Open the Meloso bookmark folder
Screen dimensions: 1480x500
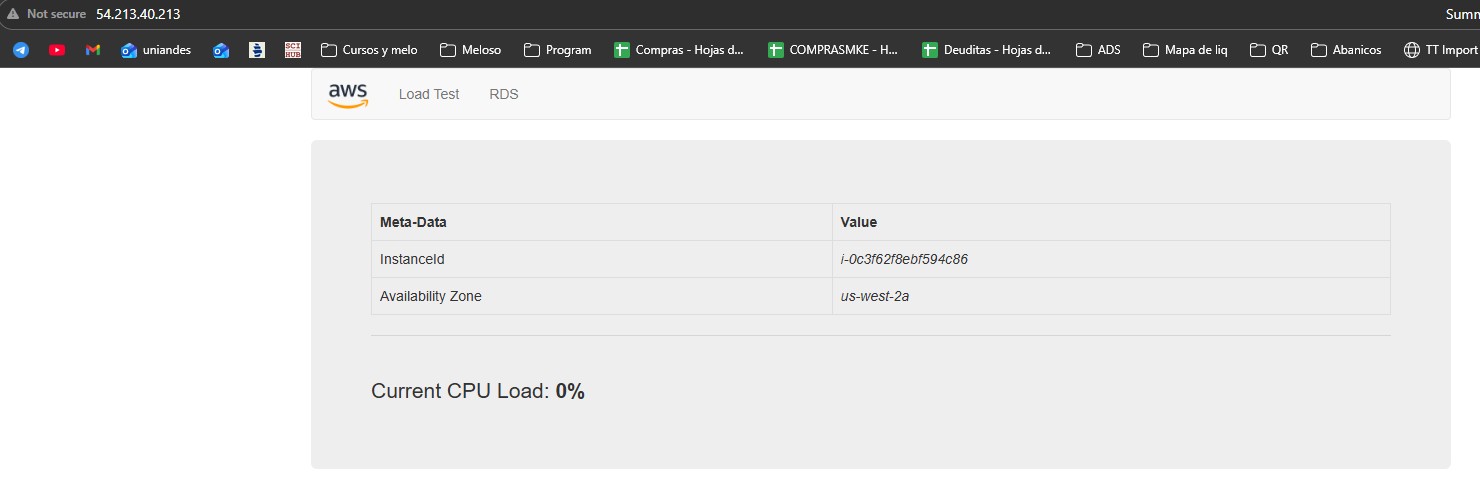click(470, 49)
